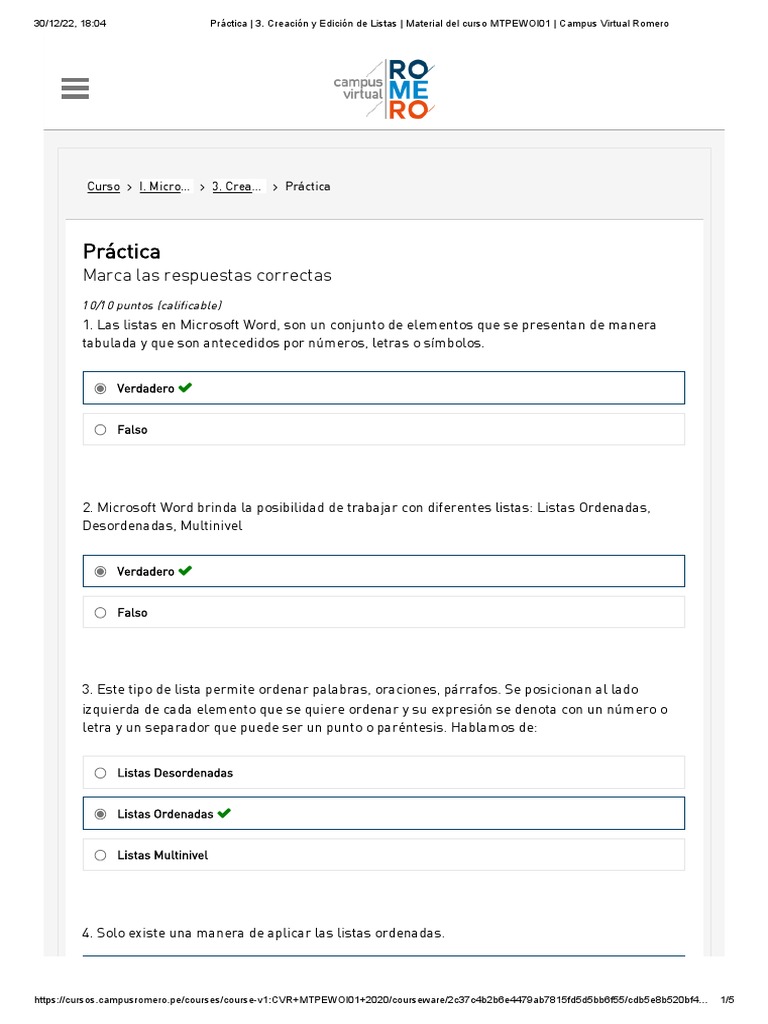Choose Falso for question 2

100,613
